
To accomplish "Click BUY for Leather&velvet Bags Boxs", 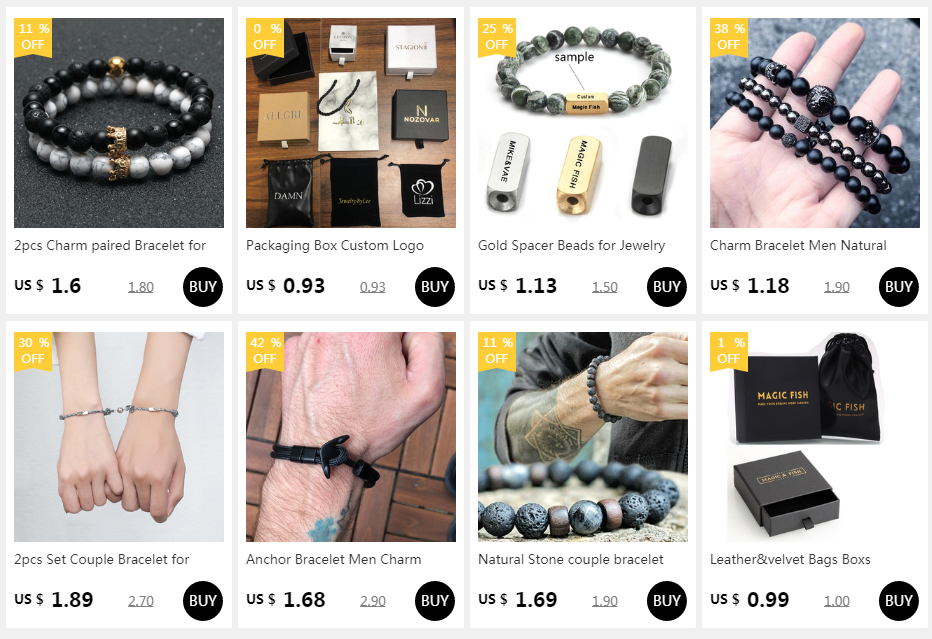I will [898, 601].
